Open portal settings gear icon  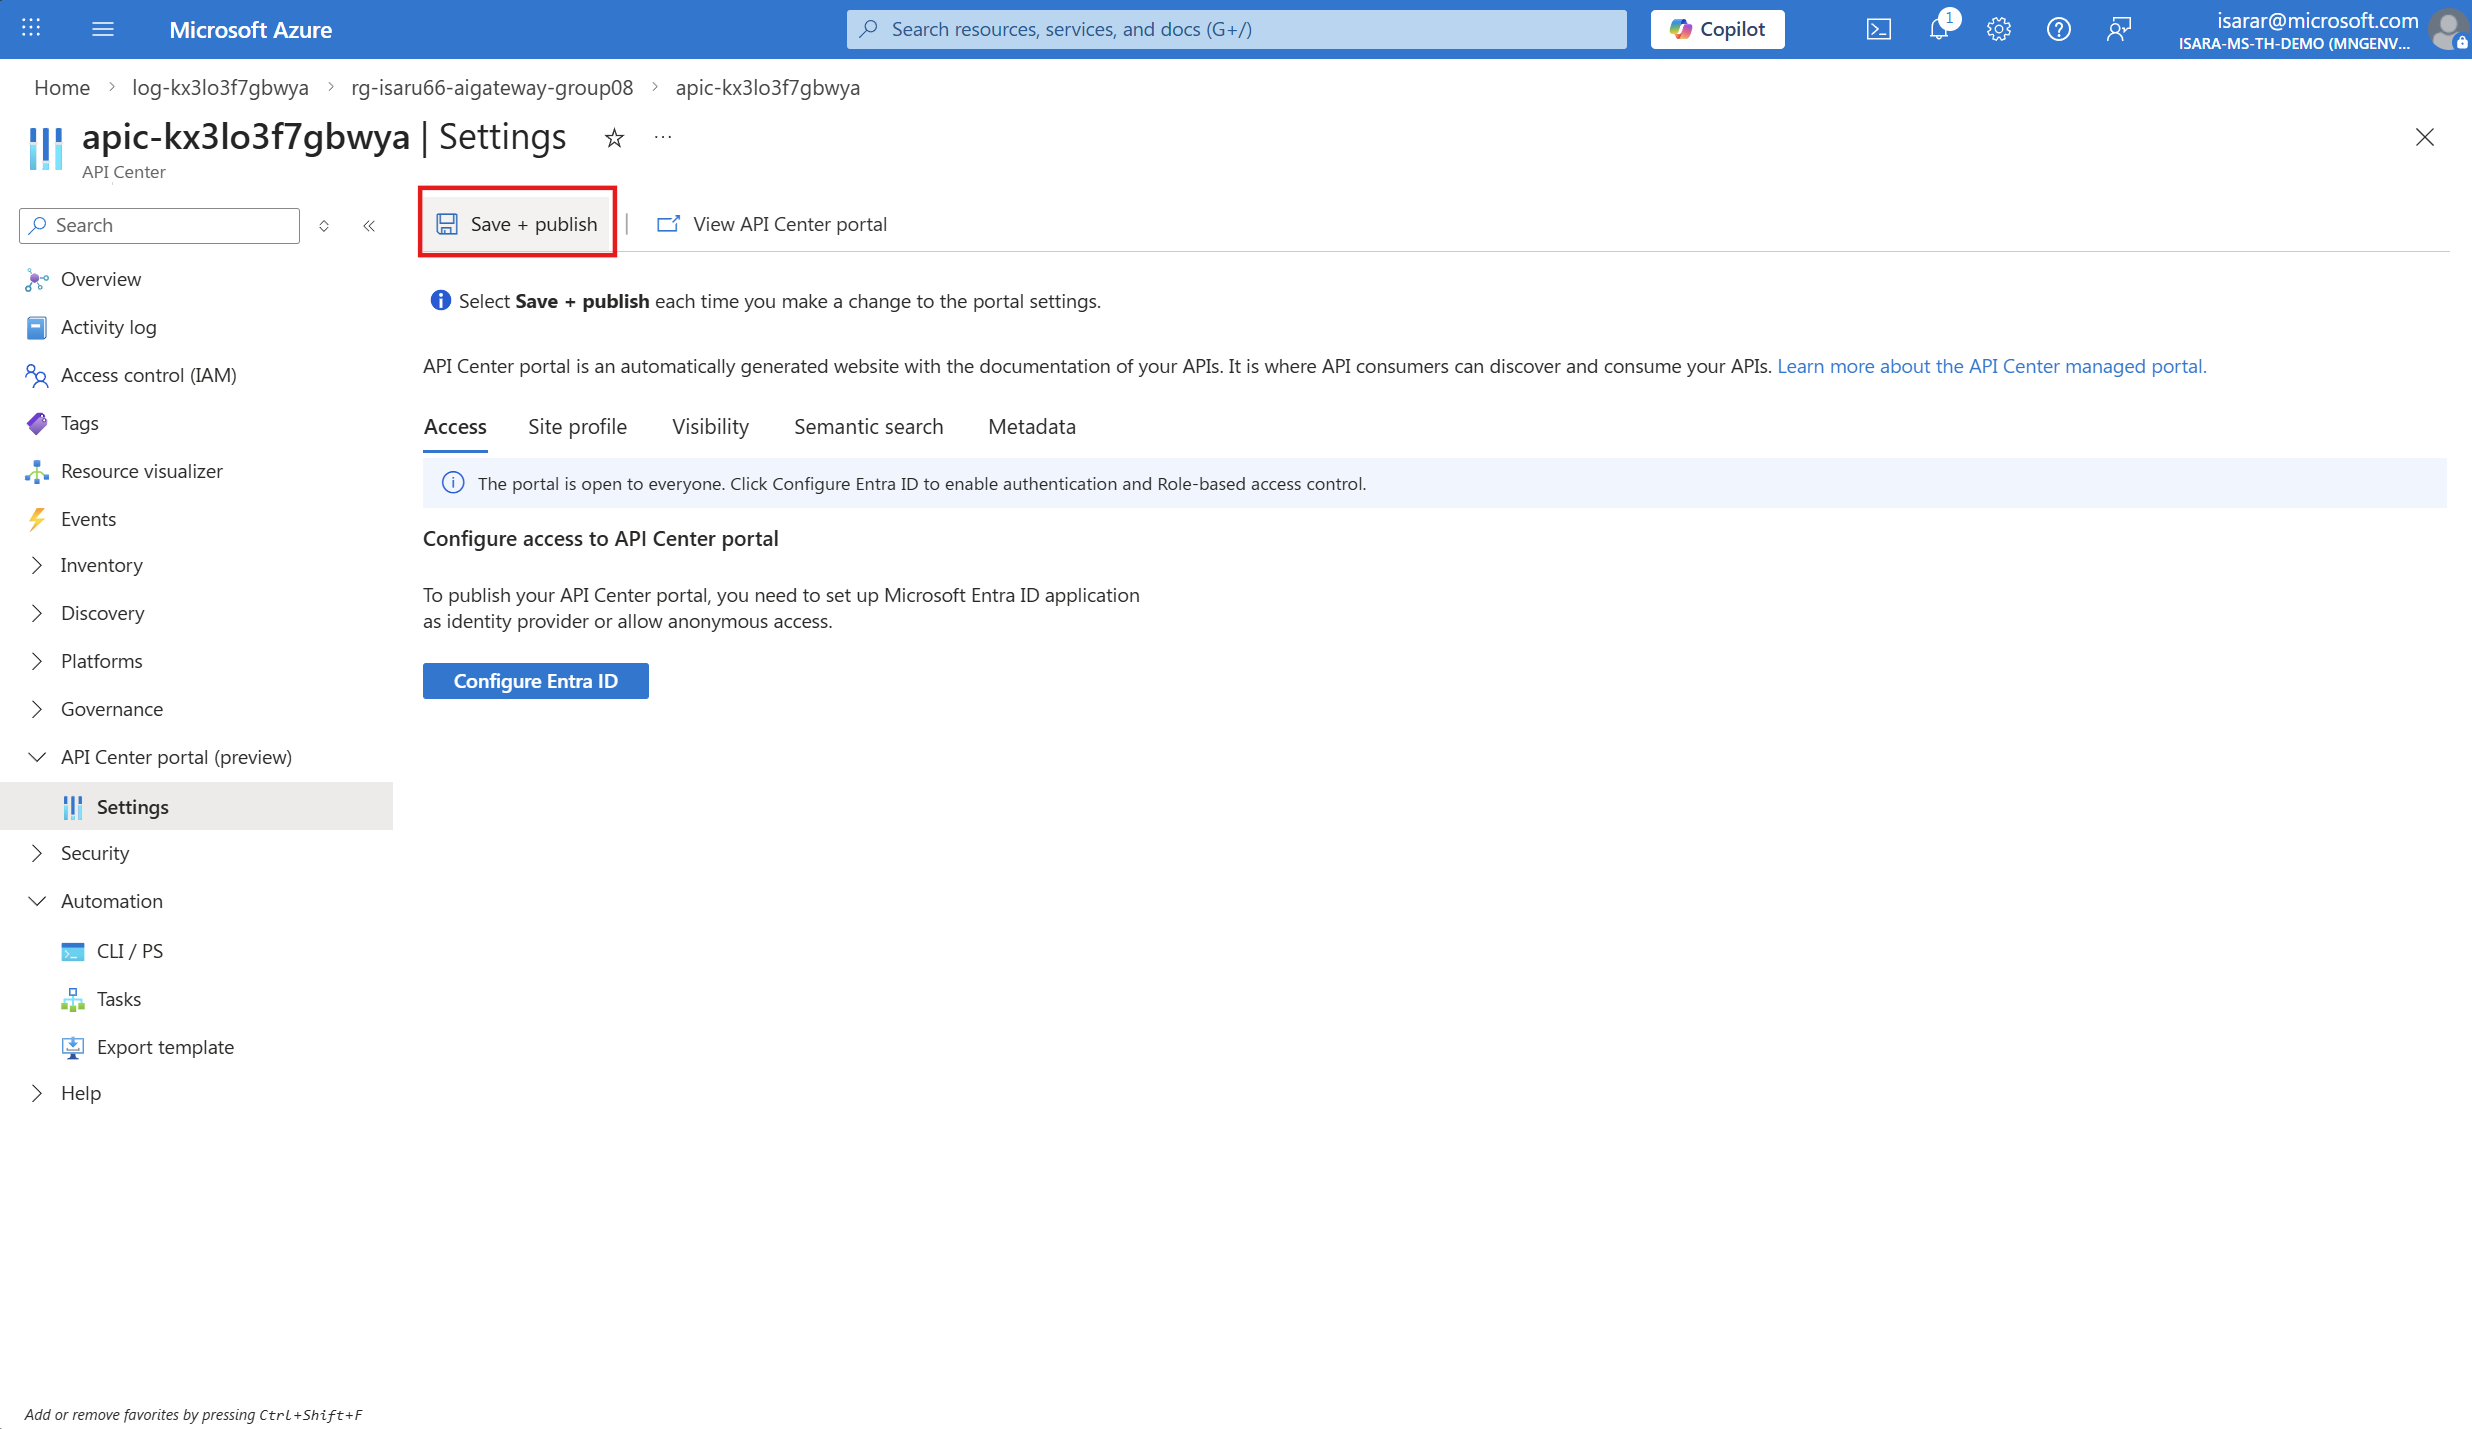coord(1998,29)
